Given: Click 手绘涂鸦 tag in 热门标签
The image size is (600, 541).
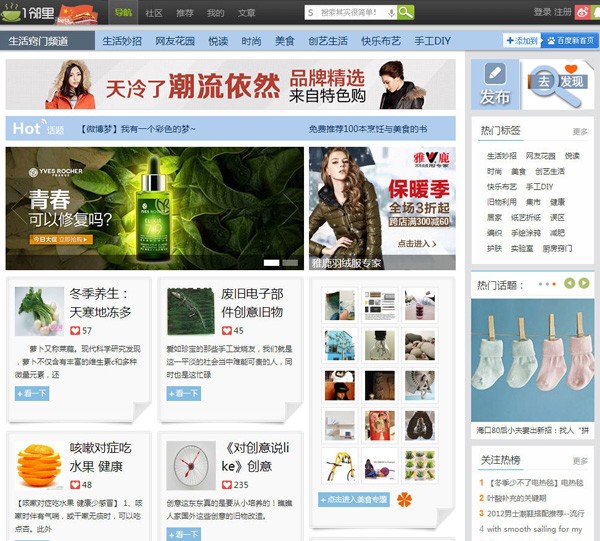Looking at the screenshot, I should pos(526,233).
